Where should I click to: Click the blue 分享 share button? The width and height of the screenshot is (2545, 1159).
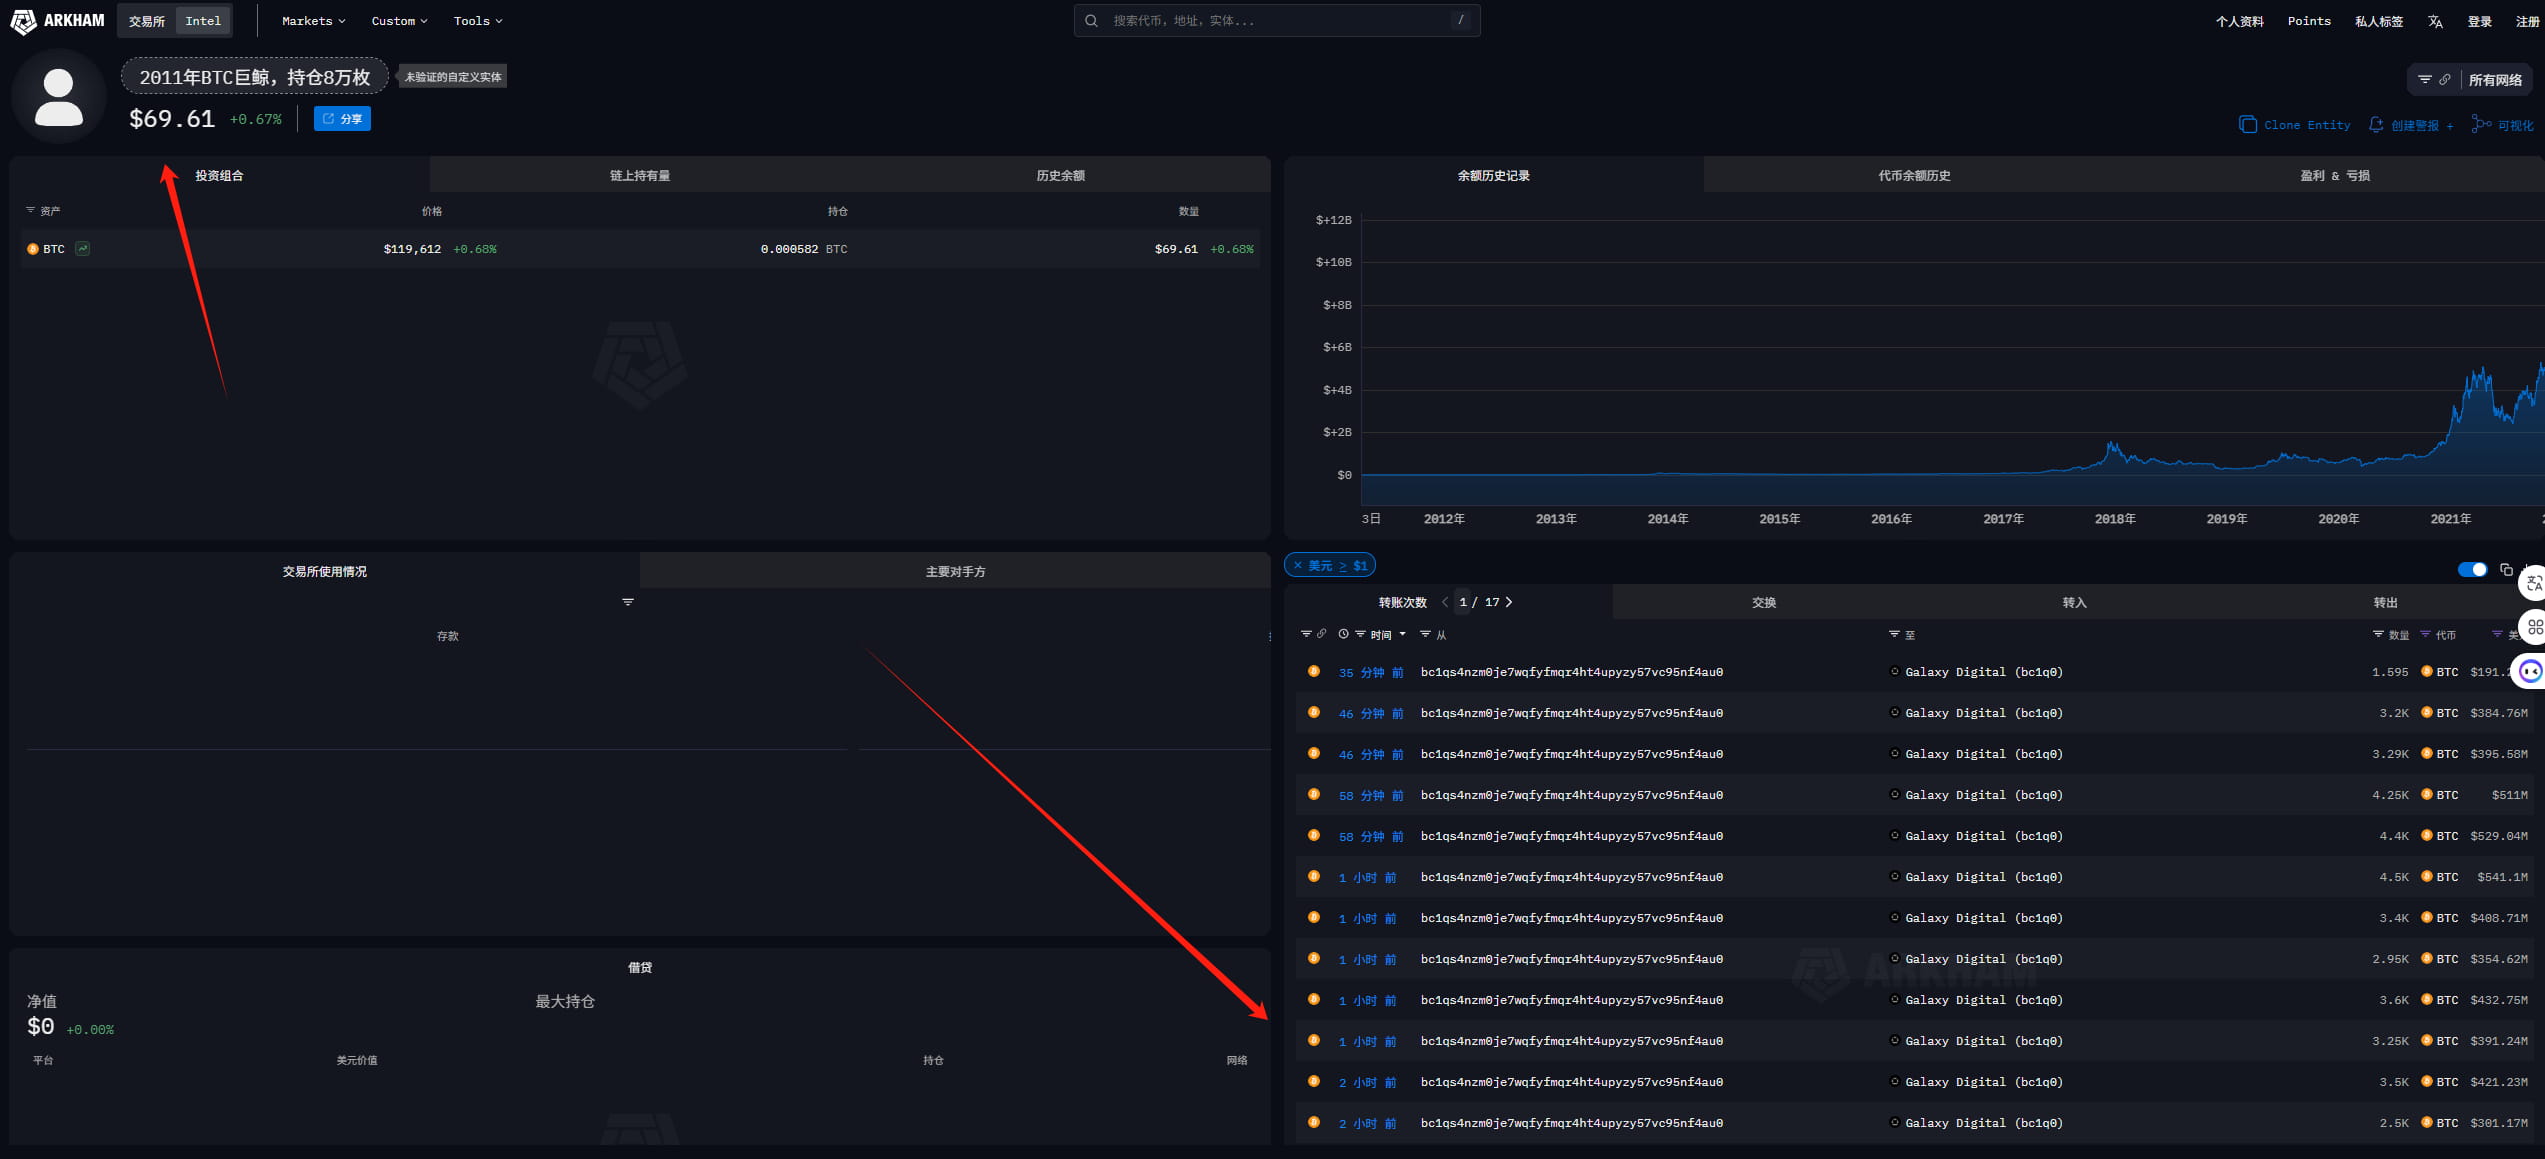click(342, 118)
